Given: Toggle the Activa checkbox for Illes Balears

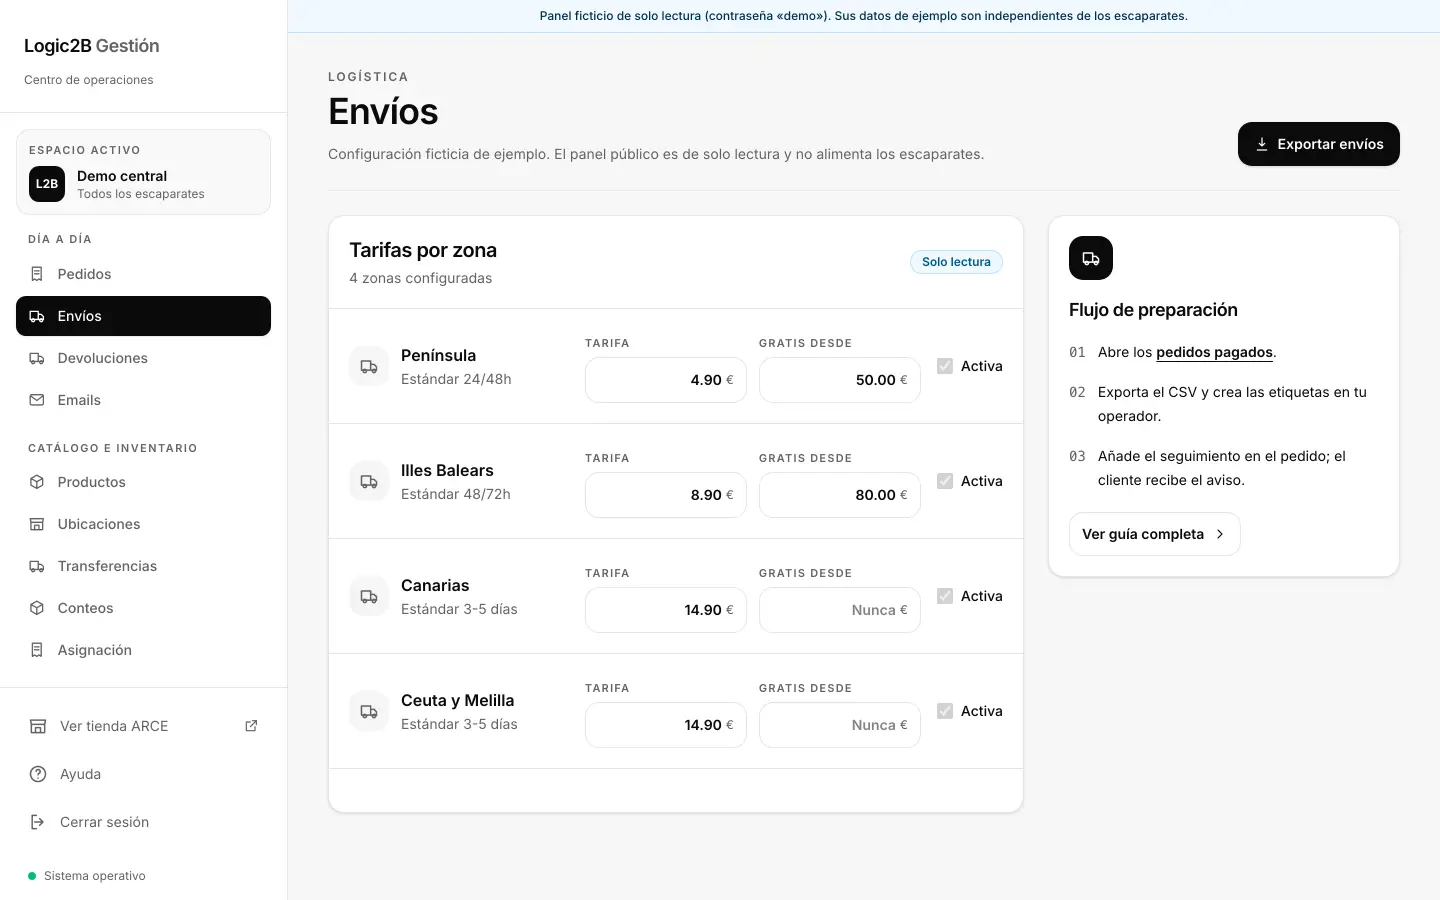Looking at the screenshot, I should coord(945,481).
